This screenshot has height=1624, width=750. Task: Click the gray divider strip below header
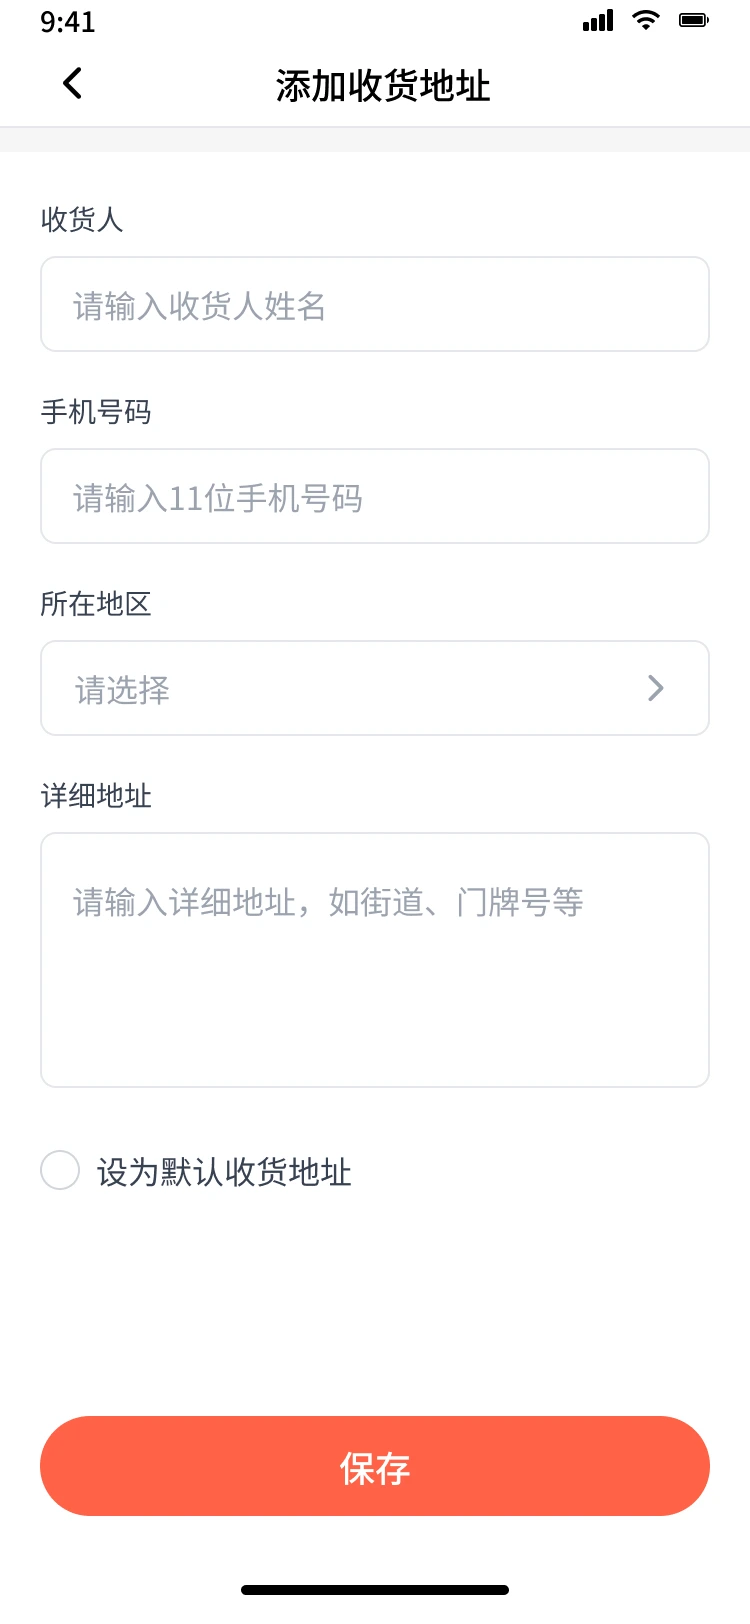pyautogui.click(x=375, y=140)
